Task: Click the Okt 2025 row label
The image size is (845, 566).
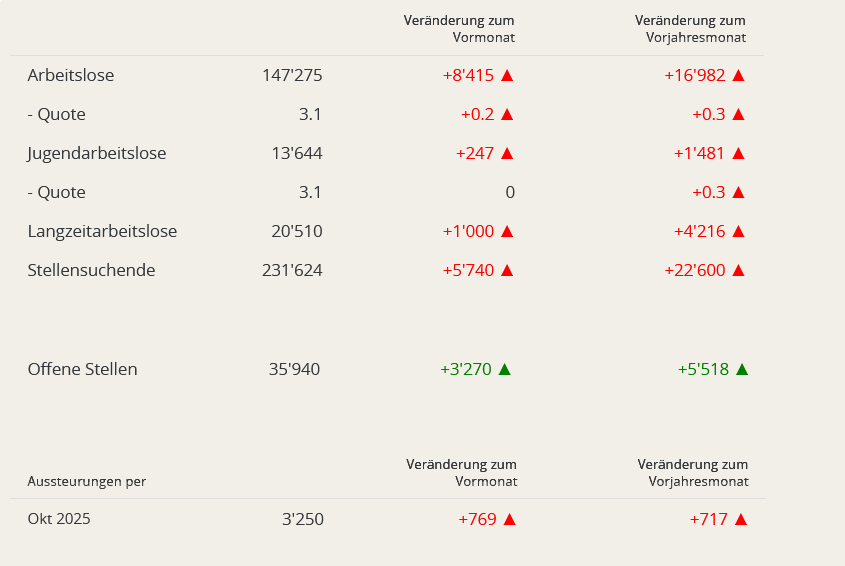Action: pyautogui.click(x=59, y=519)
